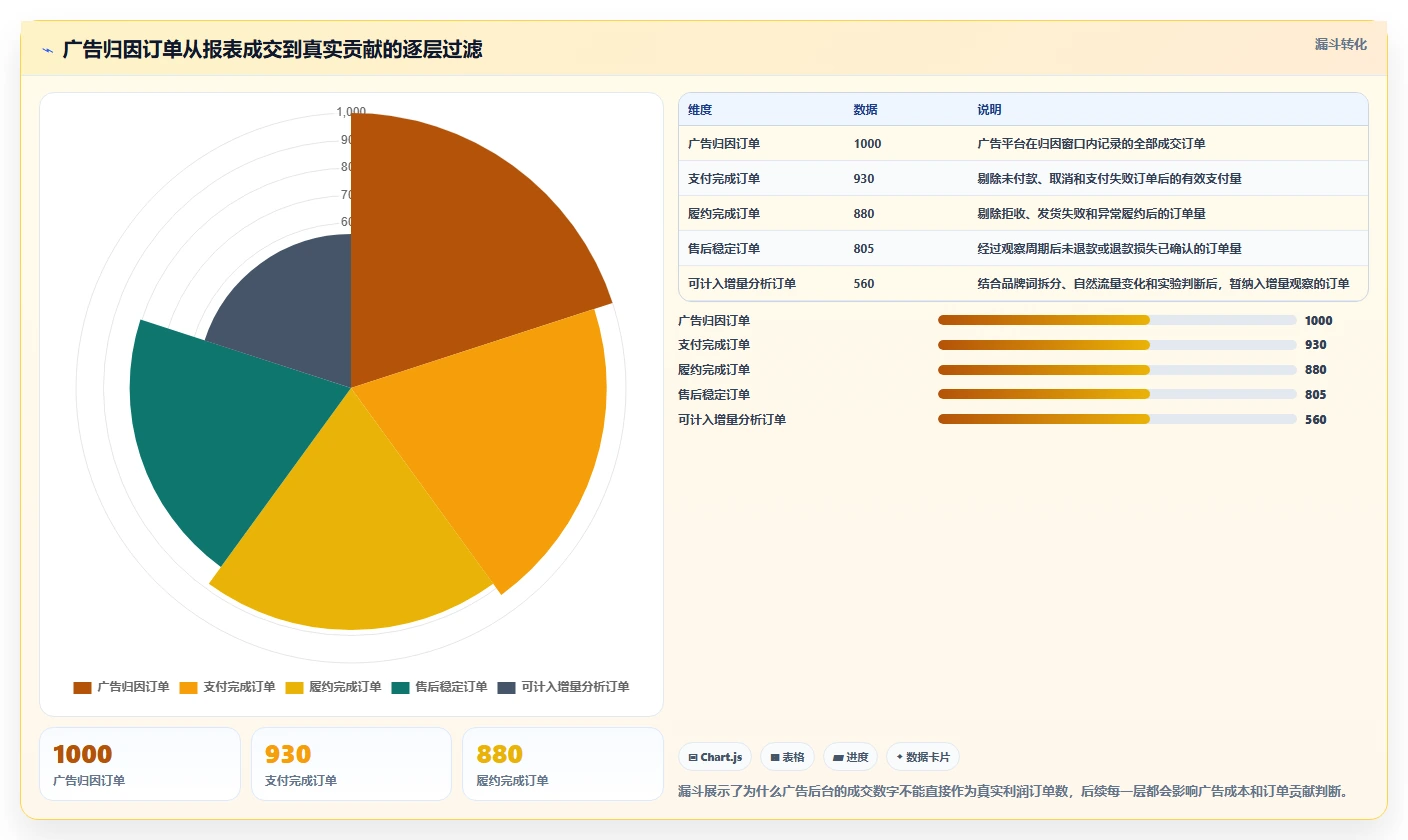Click the 930 value in the table
Image resolution: width=1408 pixels, height=840 pixels.
[864, 179]
